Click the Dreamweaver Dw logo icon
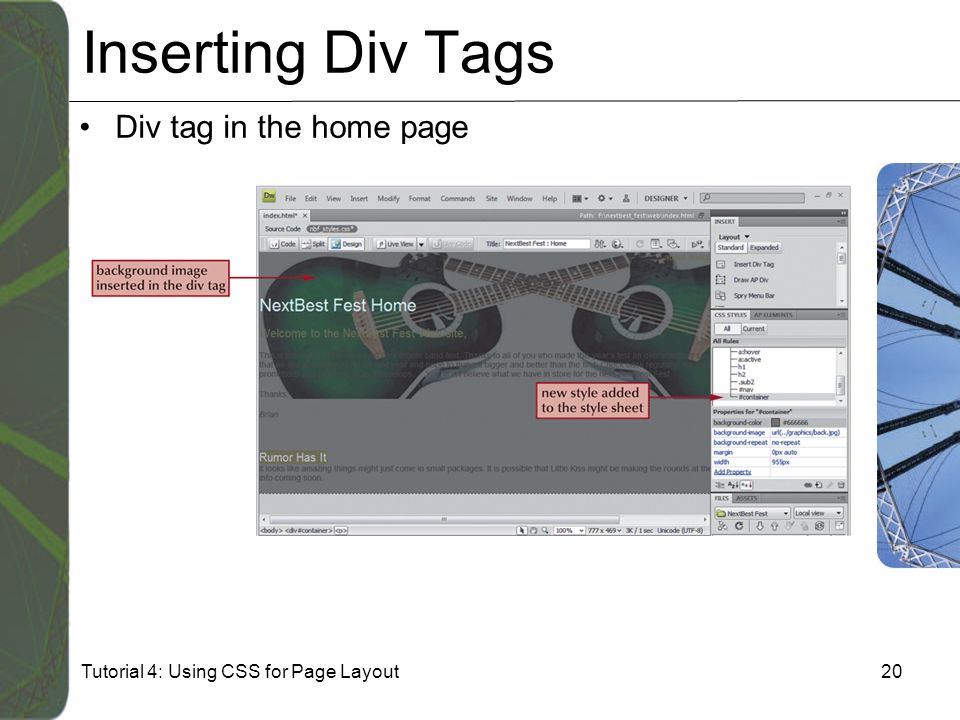 269,197
